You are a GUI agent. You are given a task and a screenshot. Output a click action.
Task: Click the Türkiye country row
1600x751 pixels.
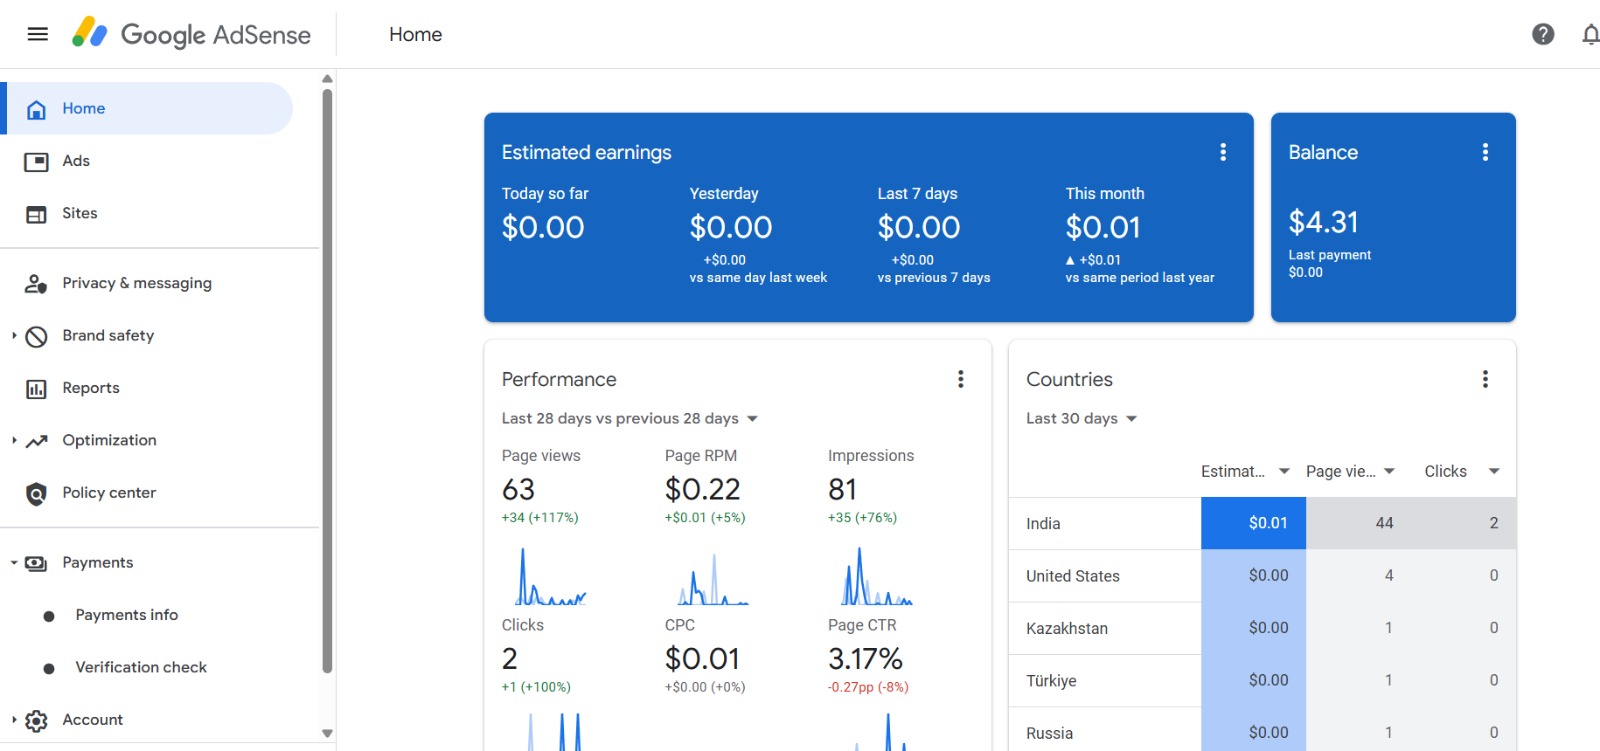click(x=1262, y=680)
